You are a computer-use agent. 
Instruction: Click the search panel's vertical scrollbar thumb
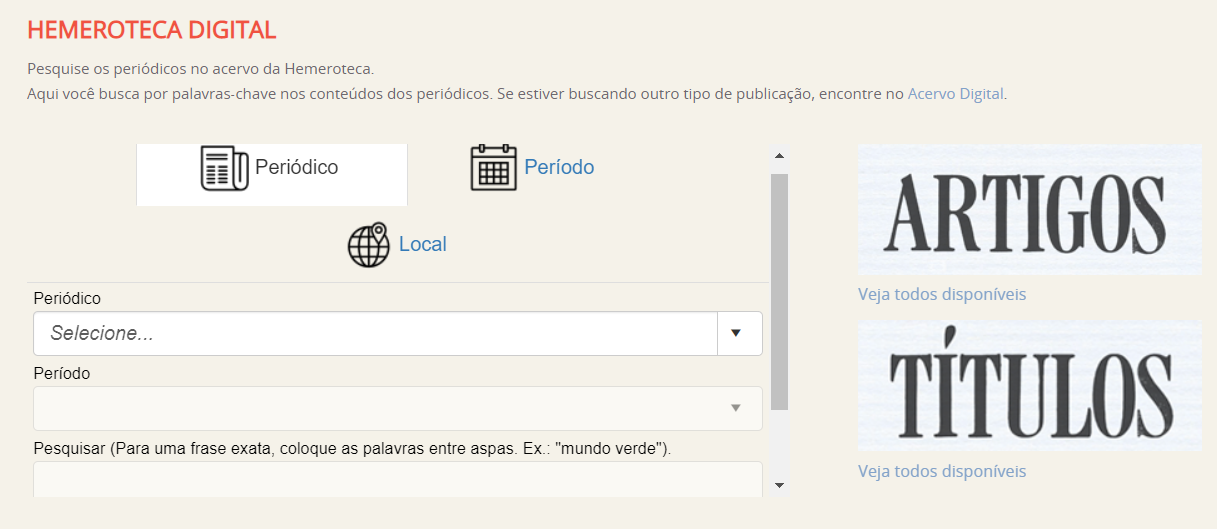tap(779, 290)
